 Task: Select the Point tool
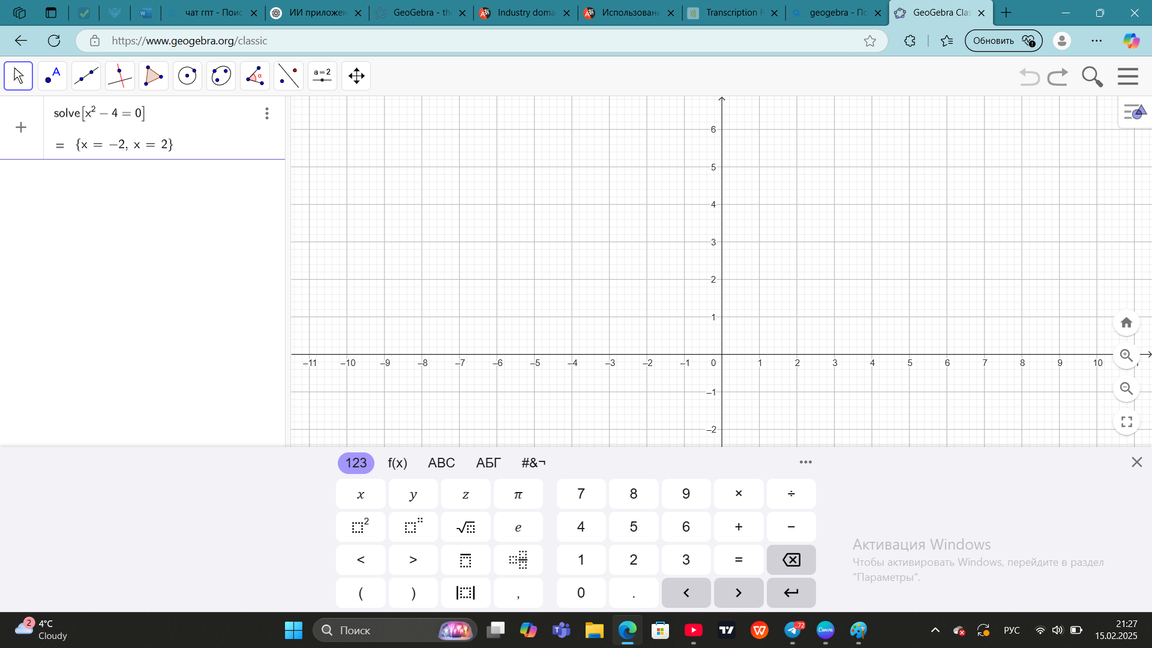[52, 76]
